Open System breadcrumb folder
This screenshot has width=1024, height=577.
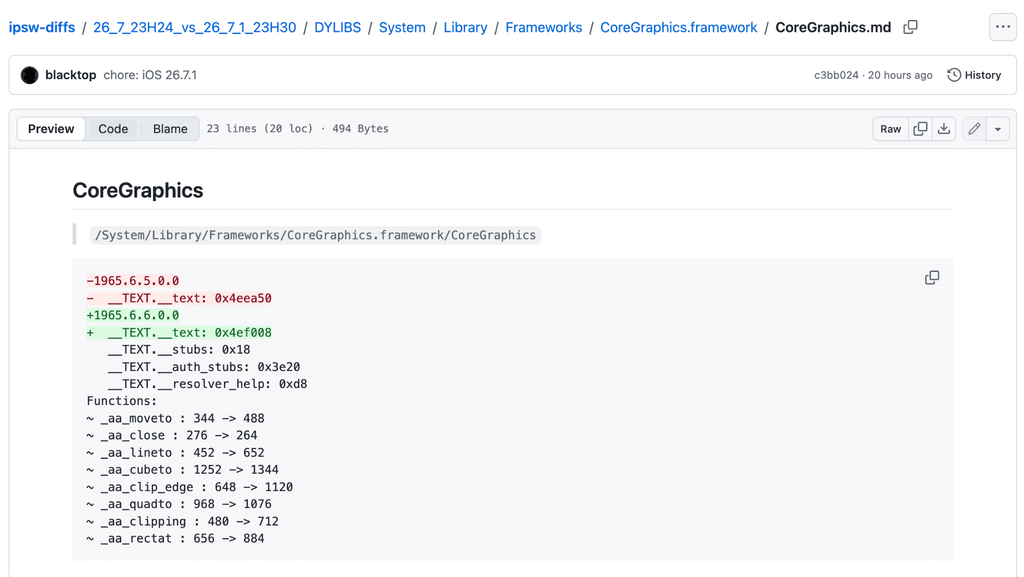tap(402, 27)
